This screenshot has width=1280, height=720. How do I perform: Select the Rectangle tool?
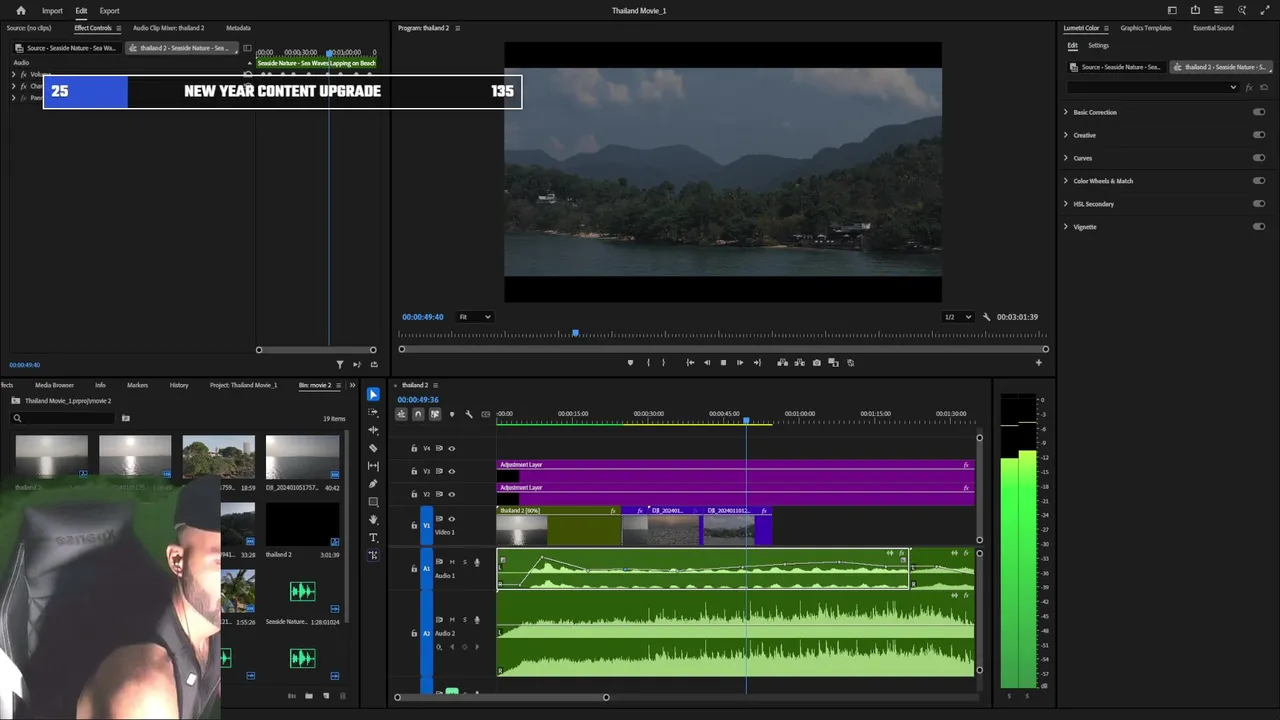coord(373,502)
